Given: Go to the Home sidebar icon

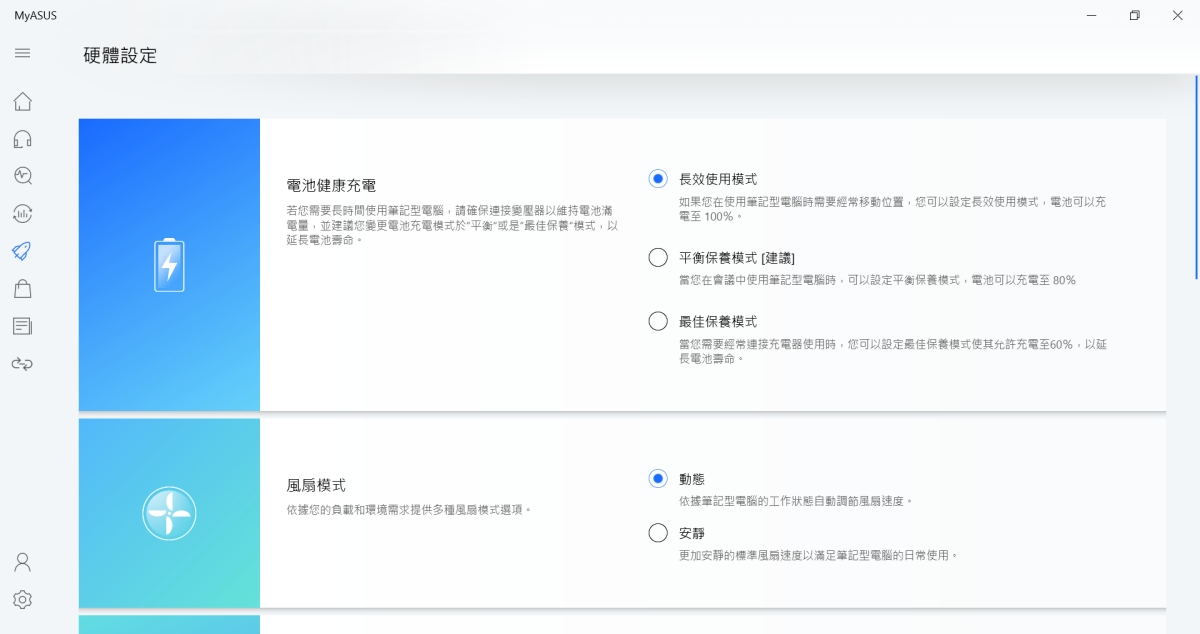Looking at the screenshot, I should coord(22,101).
